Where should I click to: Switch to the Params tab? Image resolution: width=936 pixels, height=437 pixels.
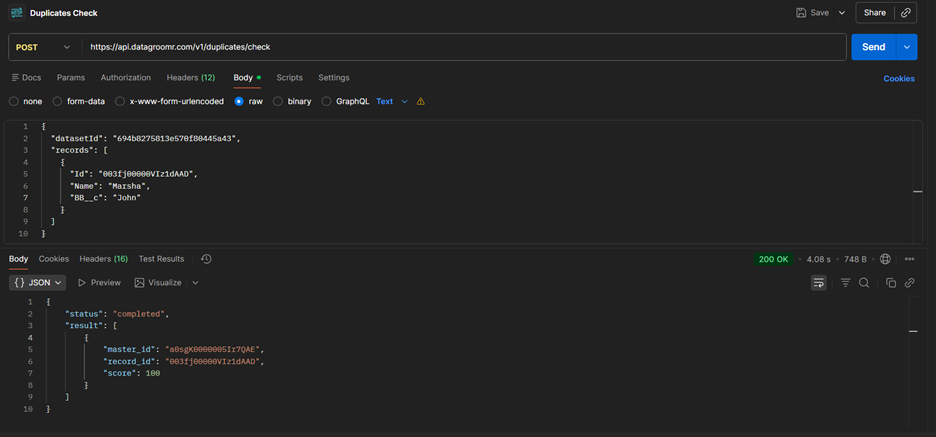pos(70,78)
